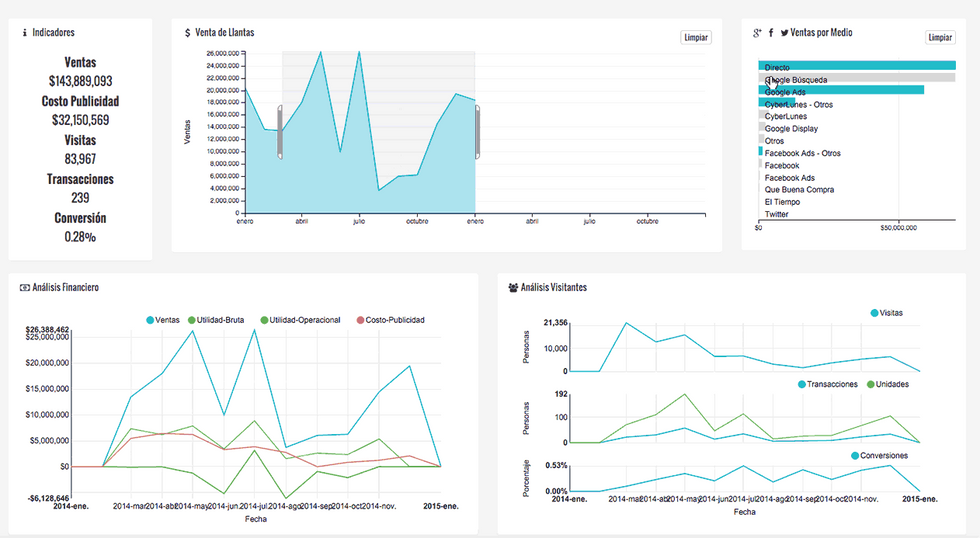980x538 pixels.
Task: Click the right brush handle on sales chart
Action: pos(478,132)
